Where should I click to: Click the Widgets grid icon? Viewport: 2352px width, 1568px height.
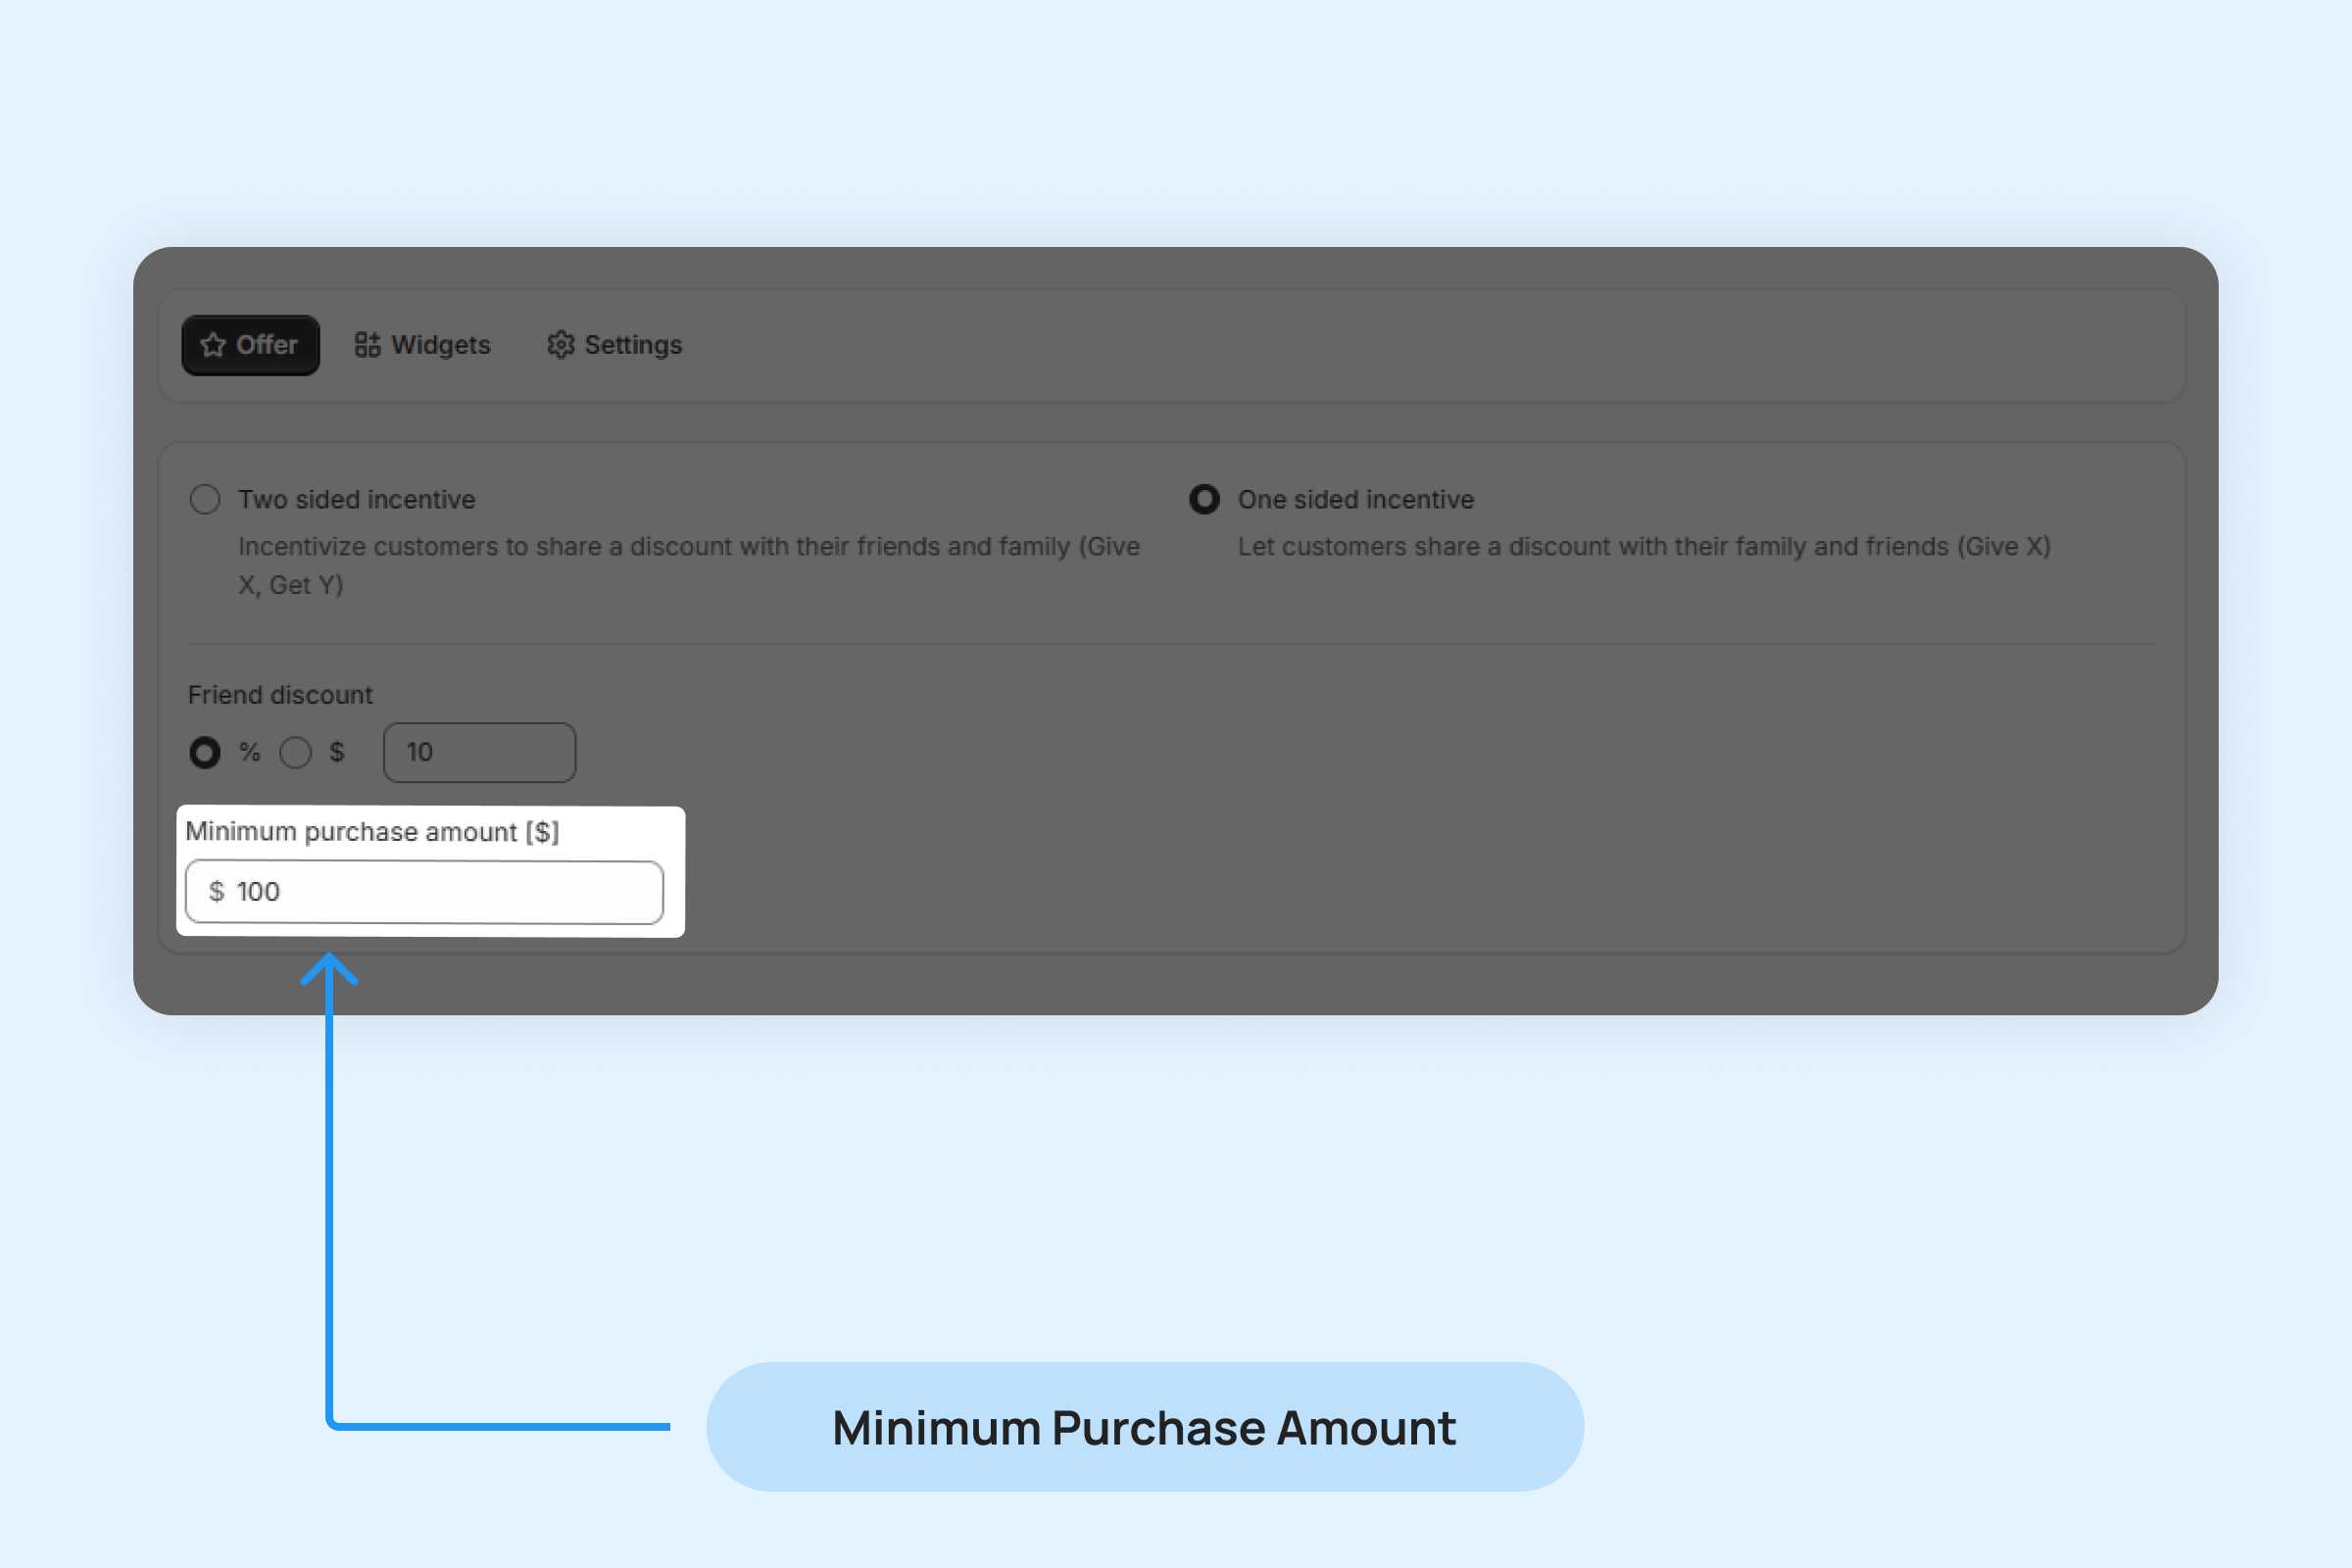367,345
